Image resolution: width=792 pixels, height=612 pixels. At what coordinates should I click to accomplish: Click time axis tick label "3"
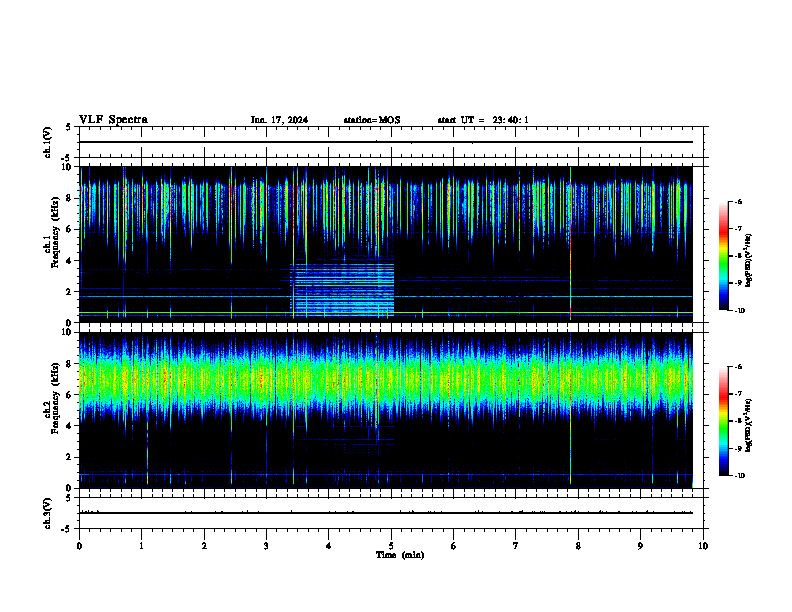266,546
